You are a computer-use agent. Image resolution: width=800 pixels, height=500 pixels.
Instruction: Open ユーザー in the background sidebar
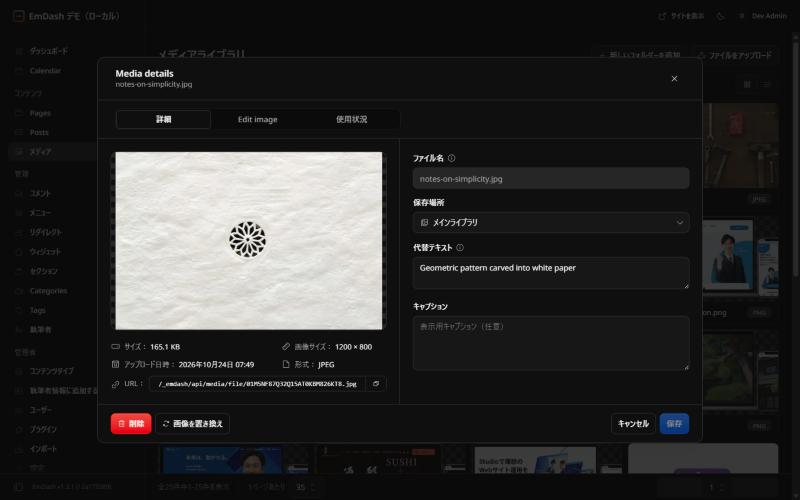(40, 410)
